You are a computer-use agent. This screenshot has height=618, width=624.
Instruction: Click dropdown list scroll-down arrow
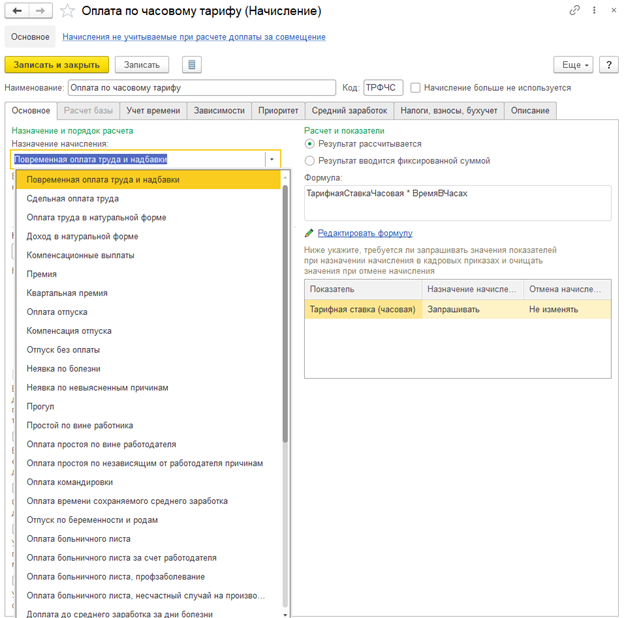click(x=285, y=614)
